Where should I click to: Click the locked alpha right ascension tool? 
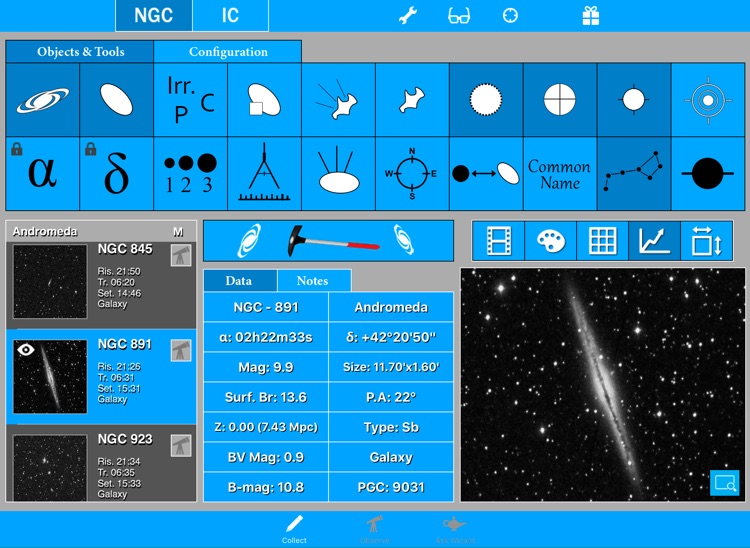tap(43, 174)
